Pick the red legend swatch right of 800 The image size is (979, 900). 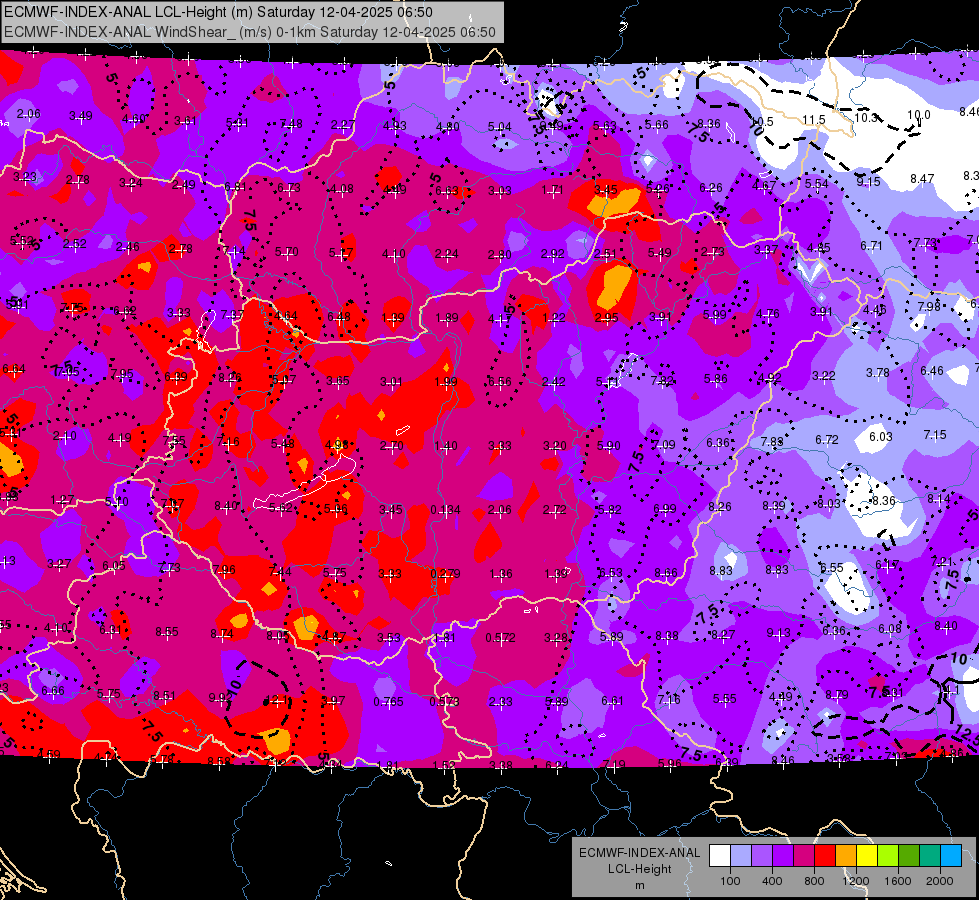click(x=825, y=855)
